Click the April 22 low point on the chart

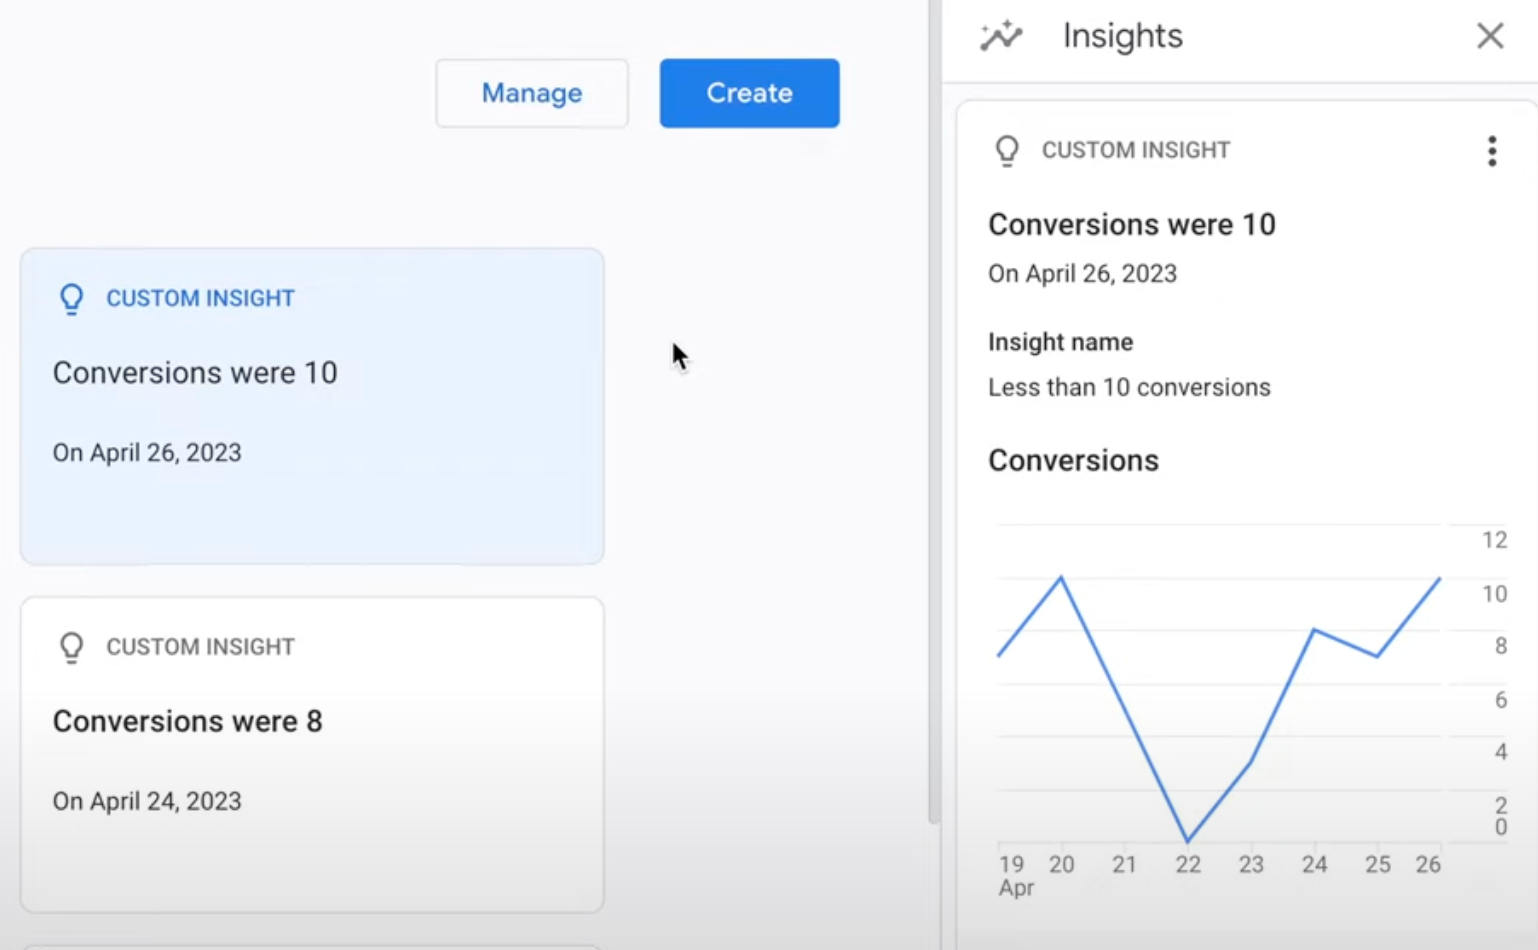1188,839
